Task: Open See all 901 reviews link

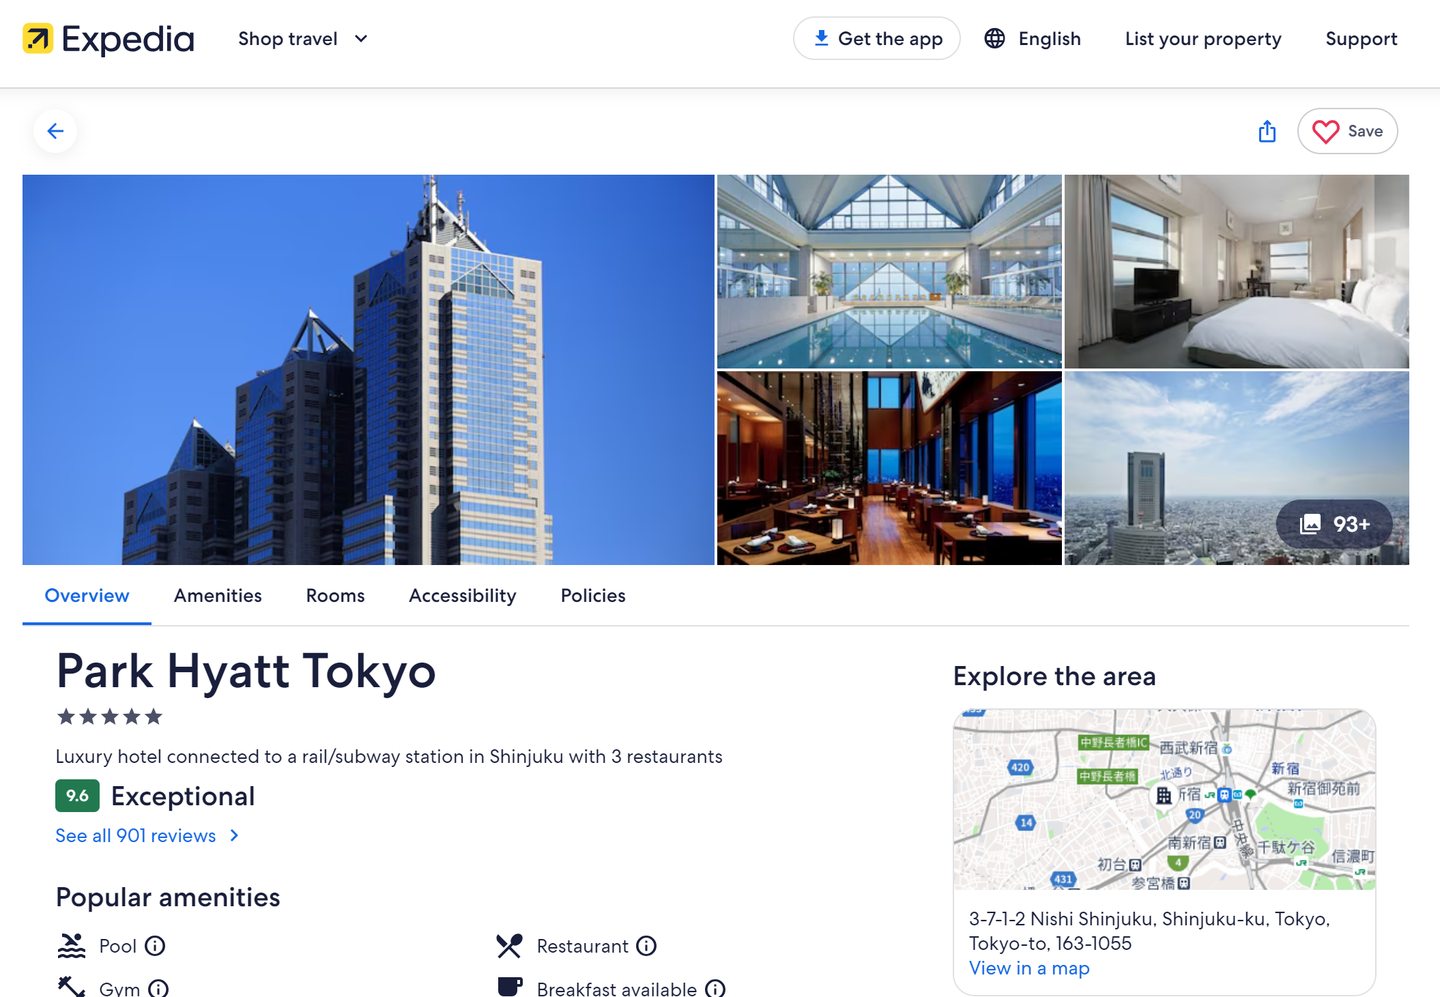Action: point(147,836)
